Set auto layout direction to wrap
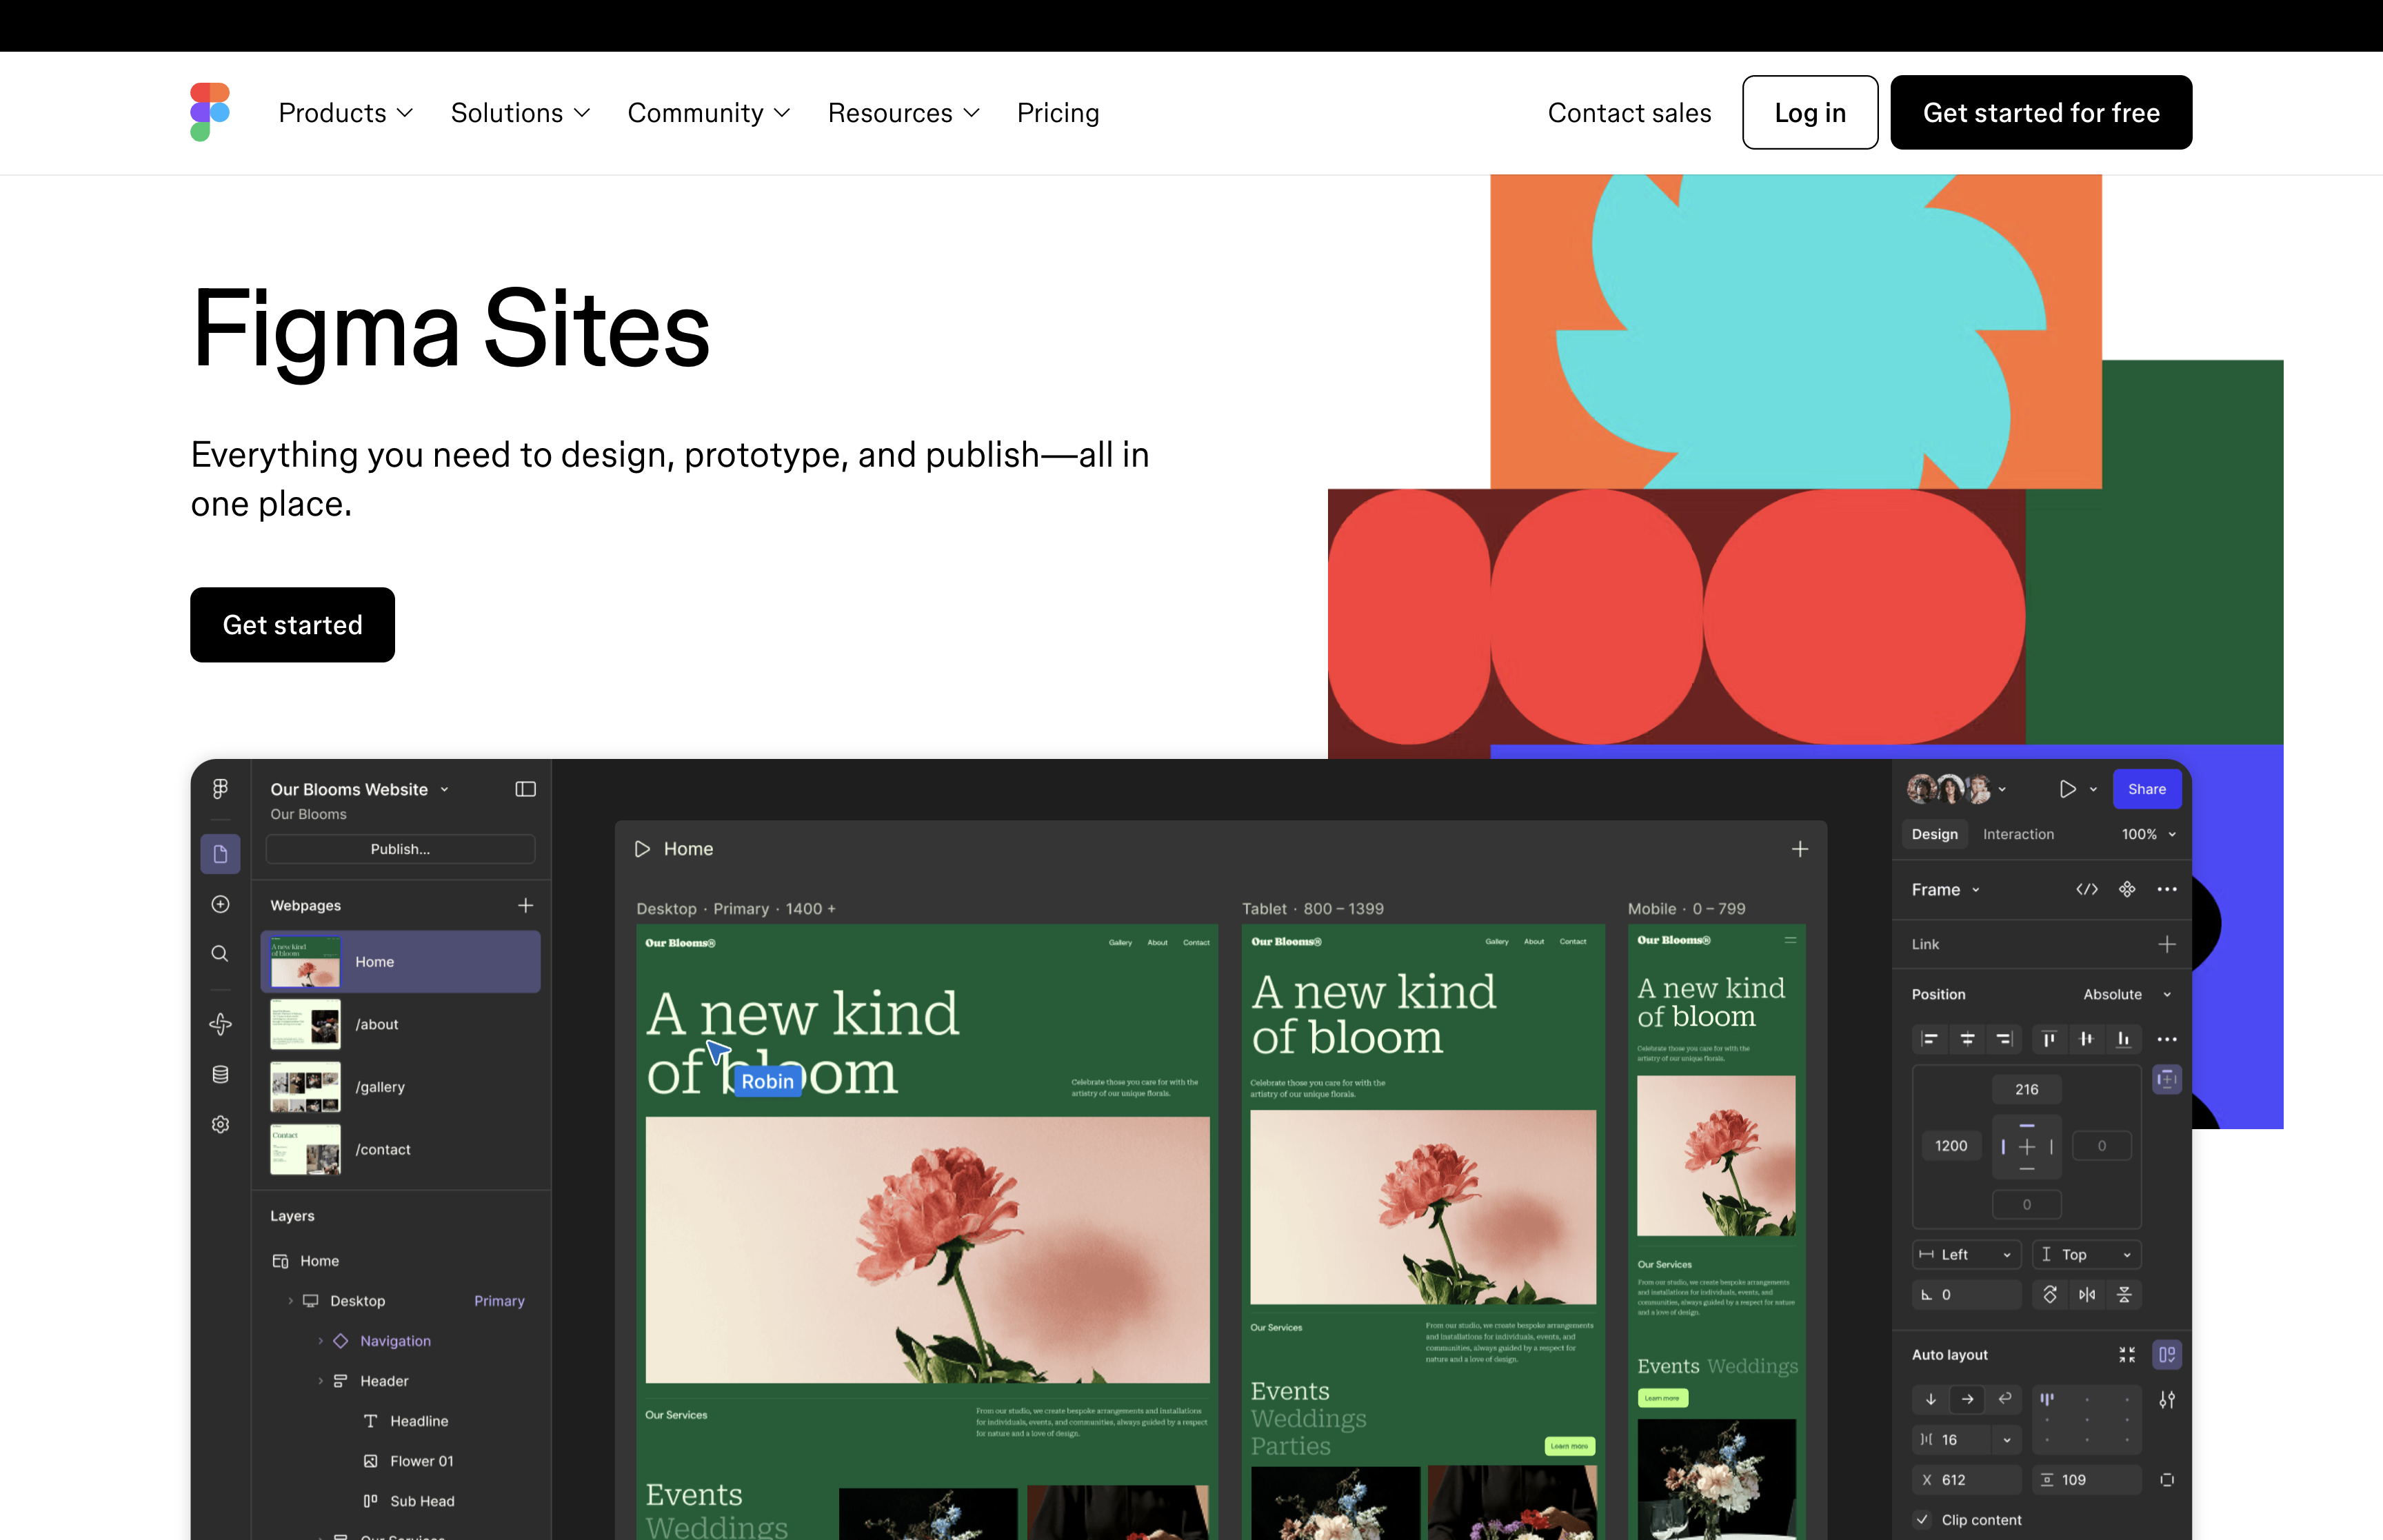The width and height of the screenshot is (2383, 1540). click(2004, 1399)
